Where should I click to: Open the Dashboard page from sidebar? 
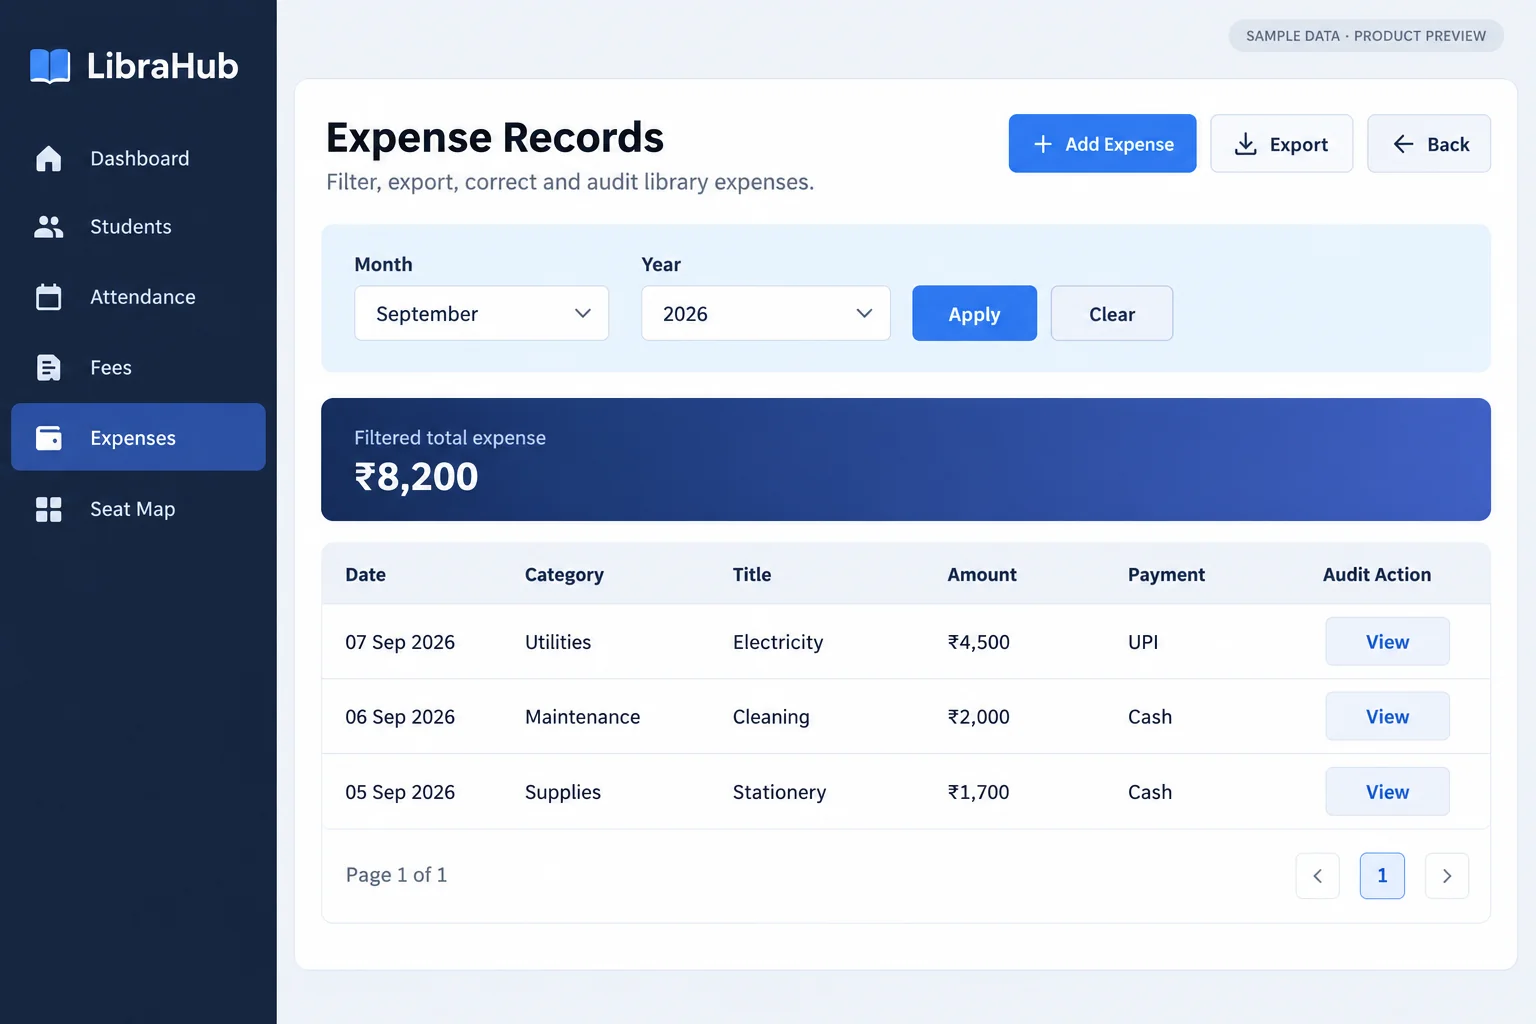(x=138, y=159)
